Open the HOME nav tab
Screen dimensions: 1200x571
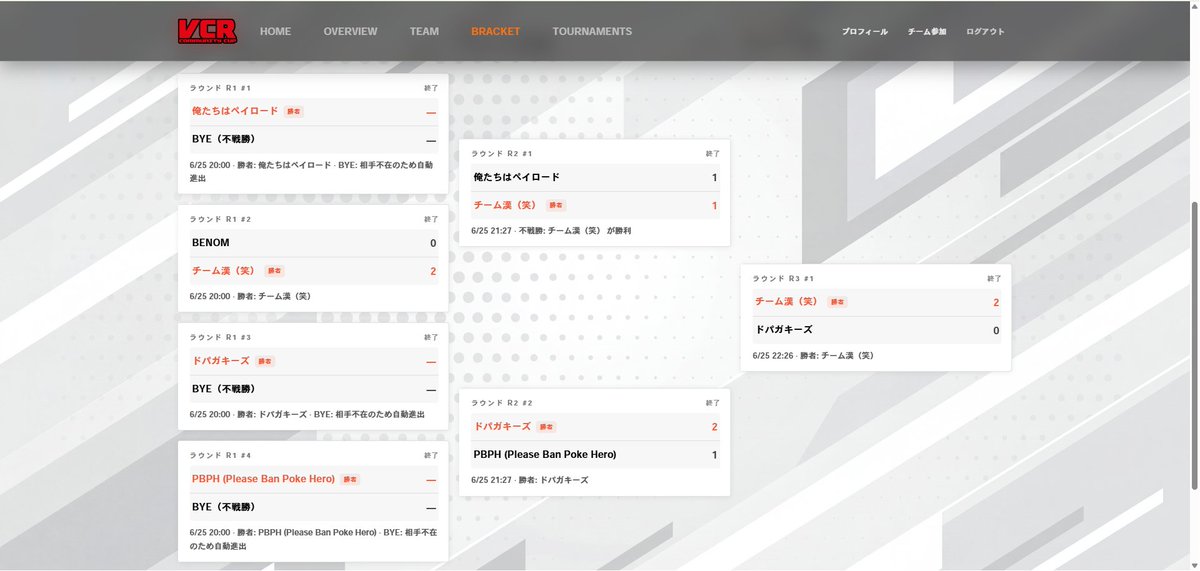[x=275, y=31]
